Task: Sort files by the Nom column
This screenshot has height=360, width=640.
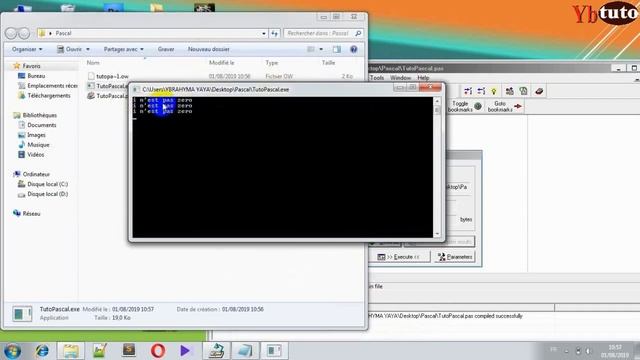Action: coord(93,62)
